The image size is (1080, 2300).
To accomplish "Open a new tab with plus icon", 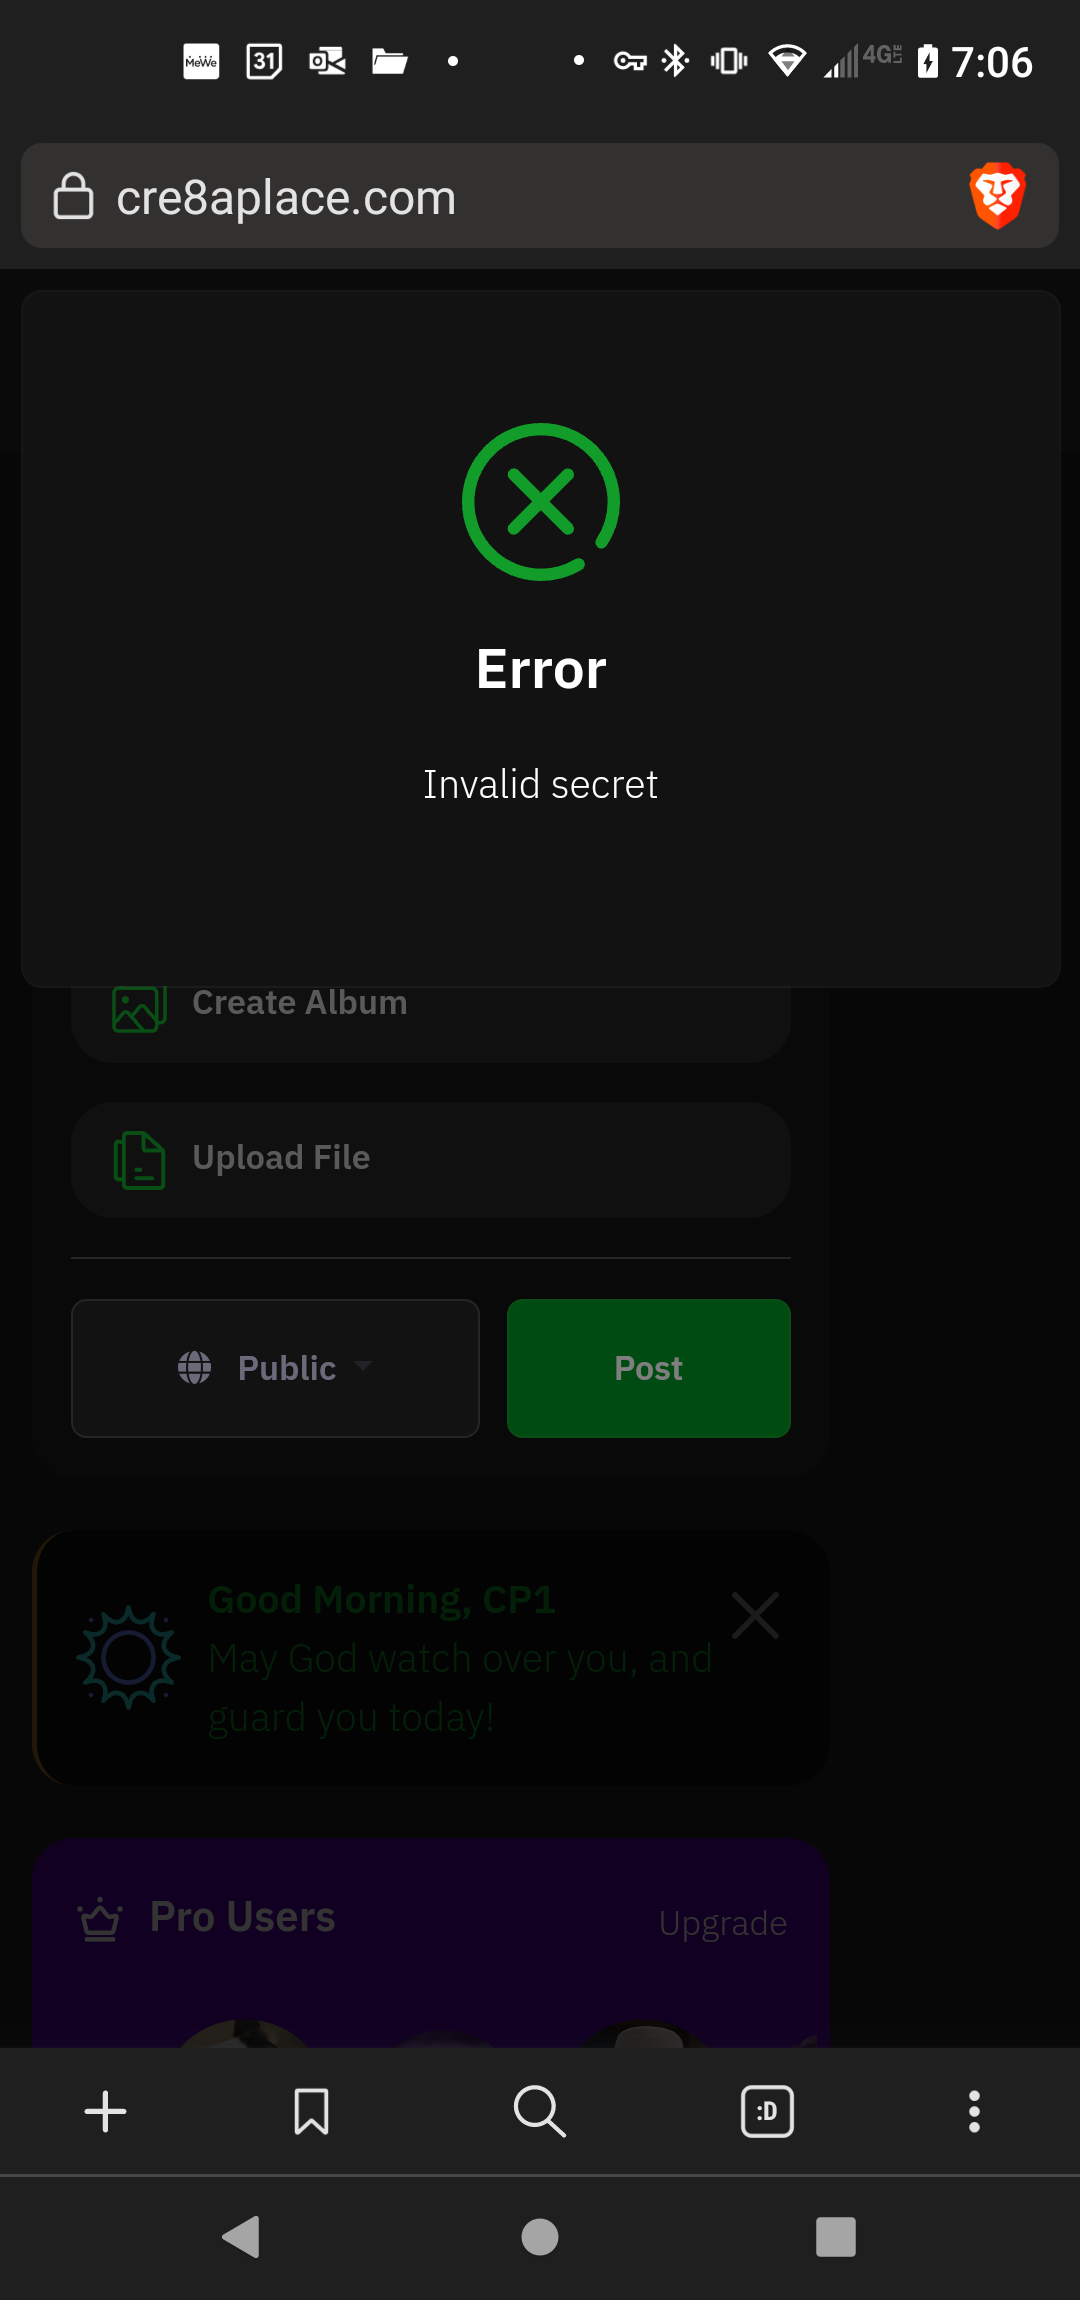I will point(105,2111).
